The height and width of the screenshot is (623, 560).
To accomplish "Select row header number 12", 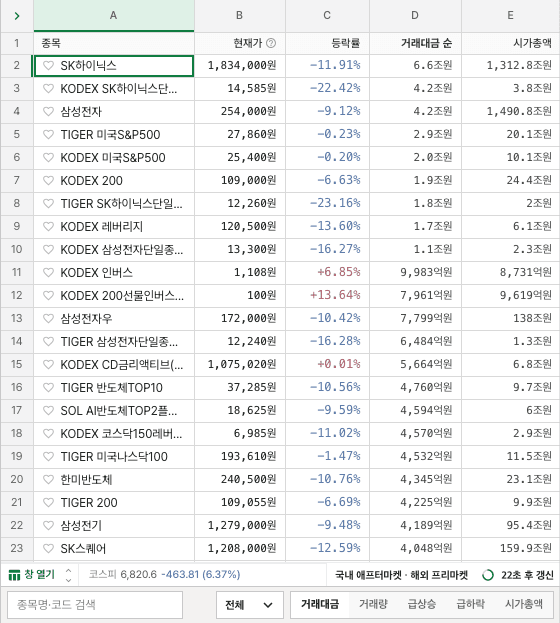I will point(17,296).
